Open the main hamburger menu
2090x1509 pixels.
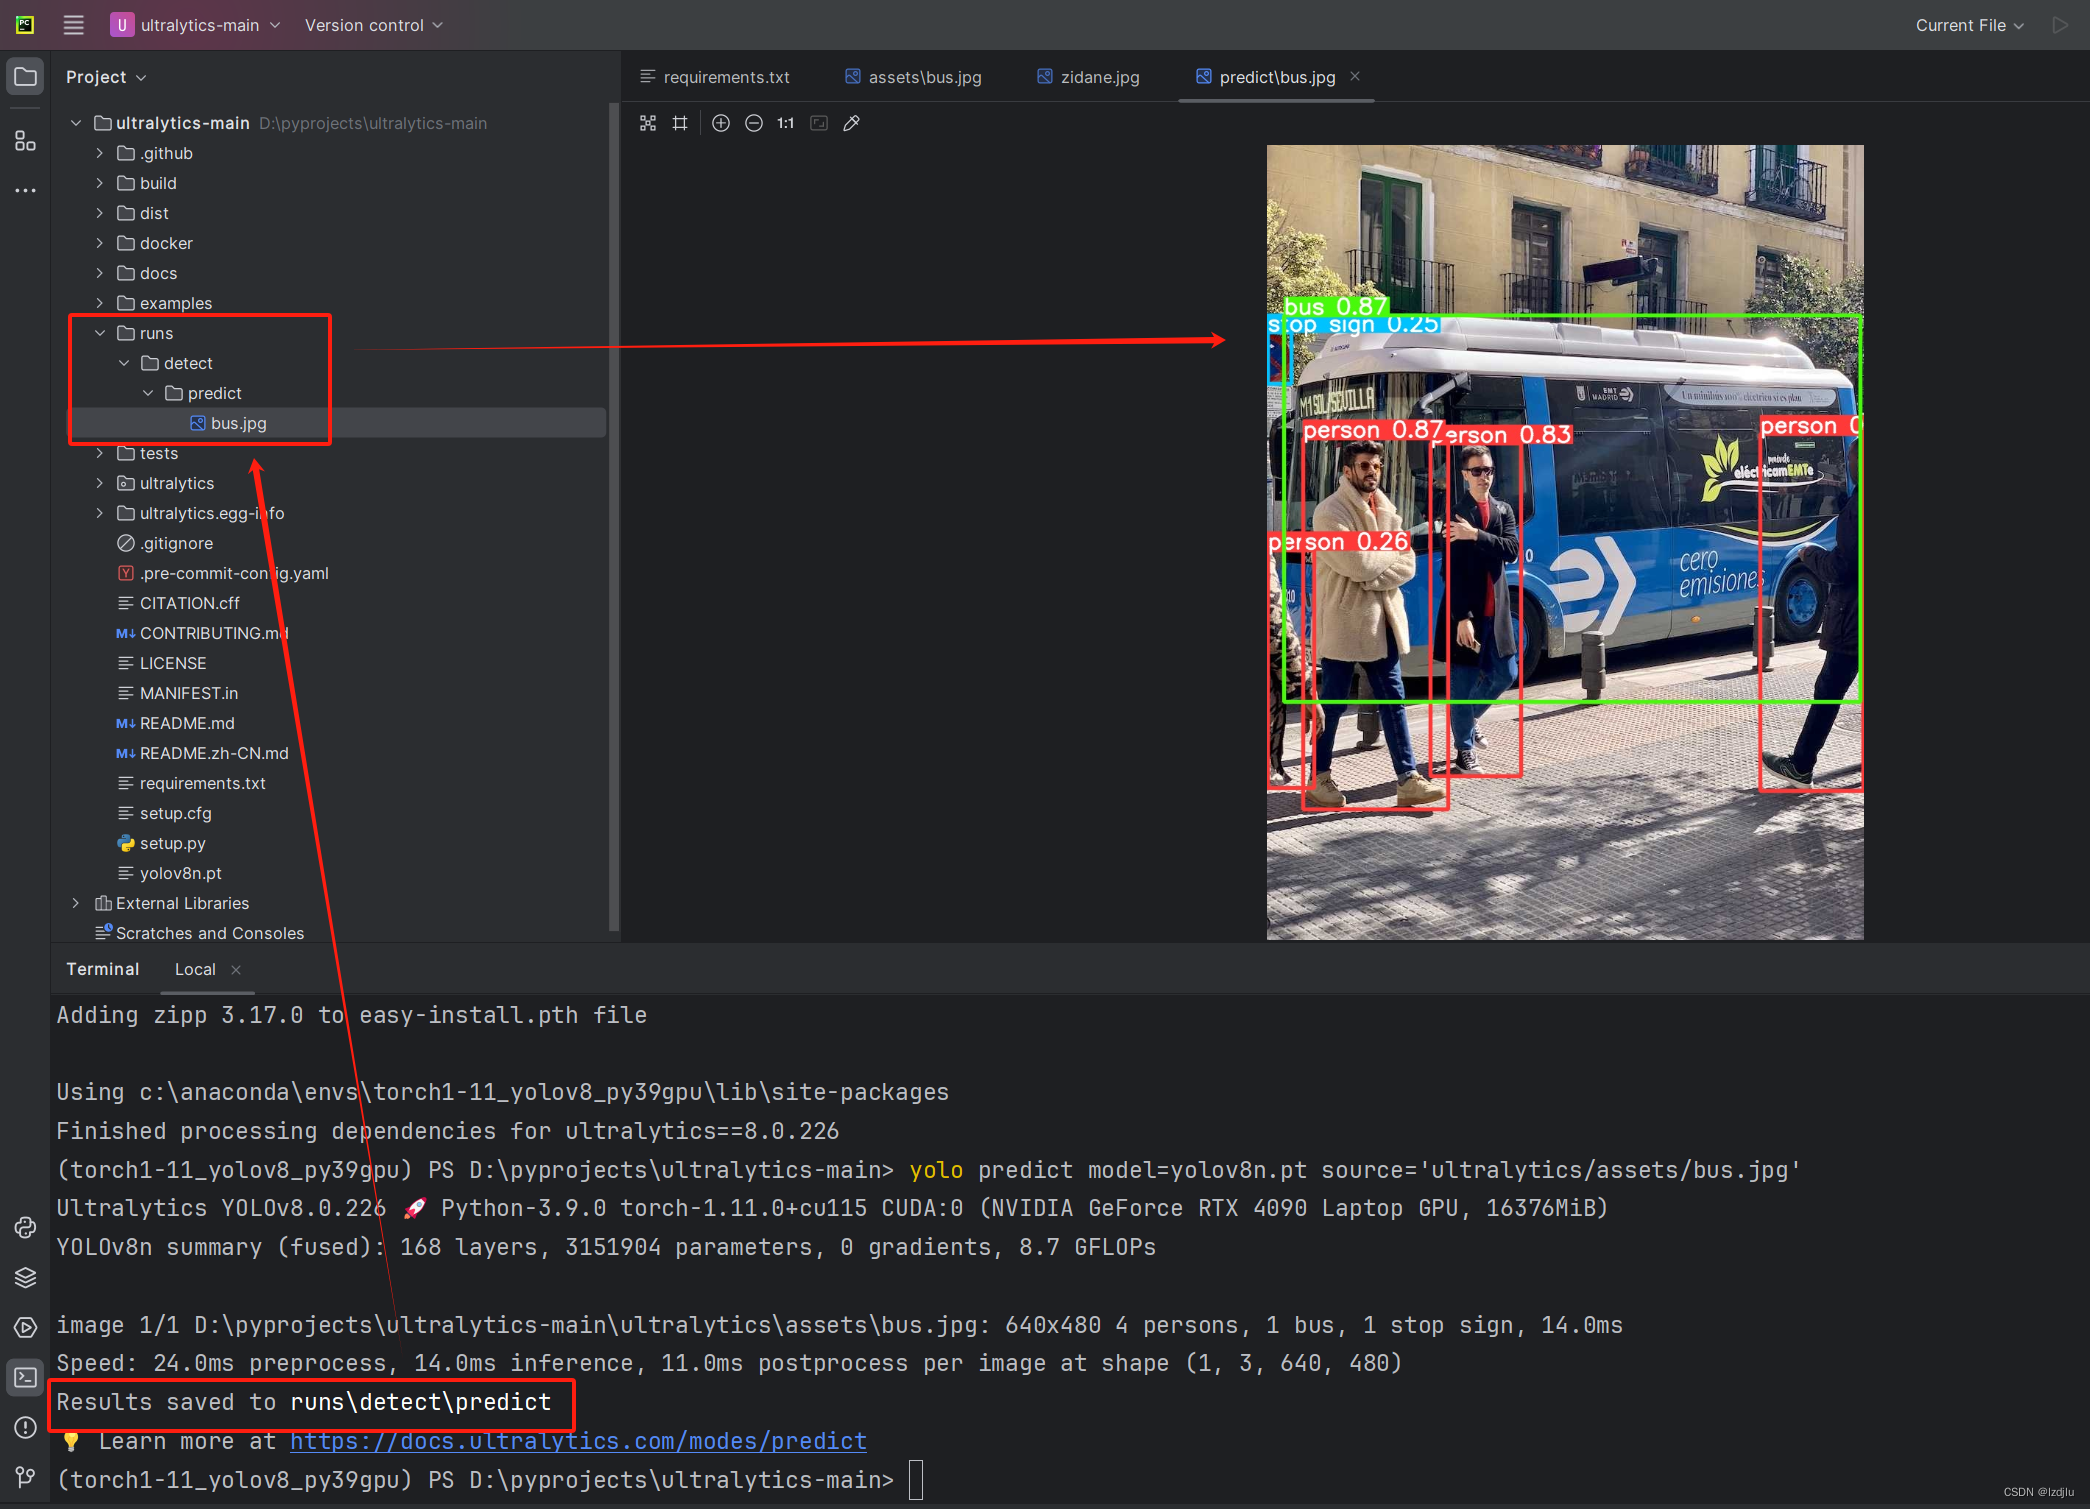click(x=72, y=25)
